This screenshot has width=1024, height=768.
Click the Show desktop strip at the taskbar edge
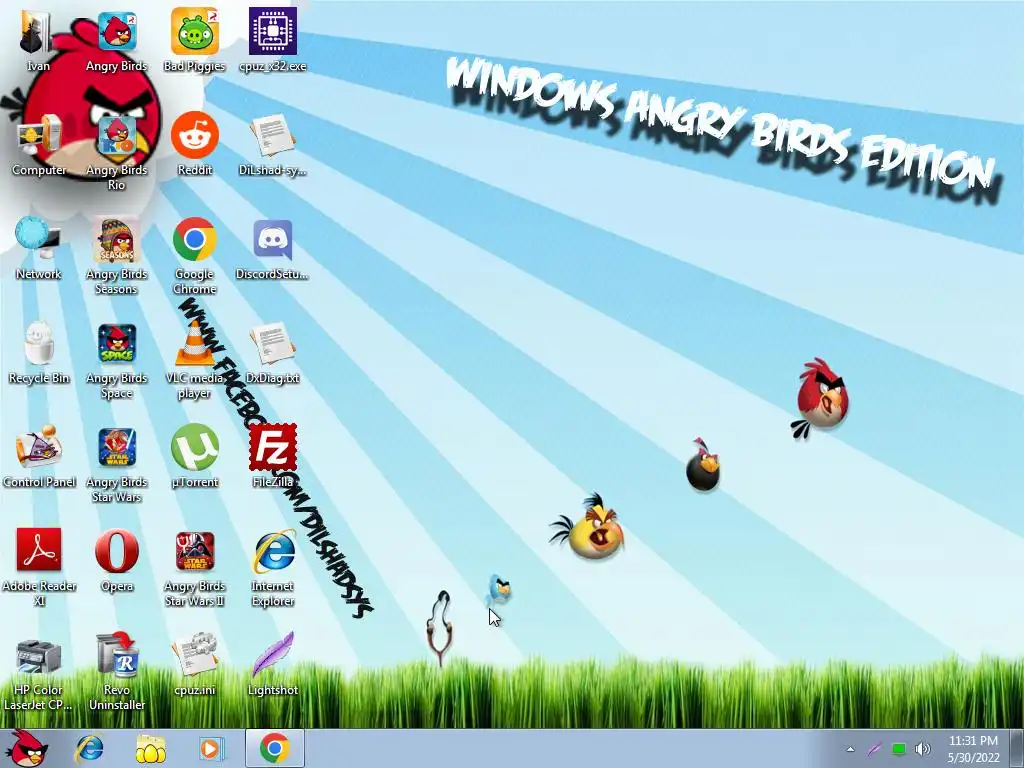(1016, 749)
